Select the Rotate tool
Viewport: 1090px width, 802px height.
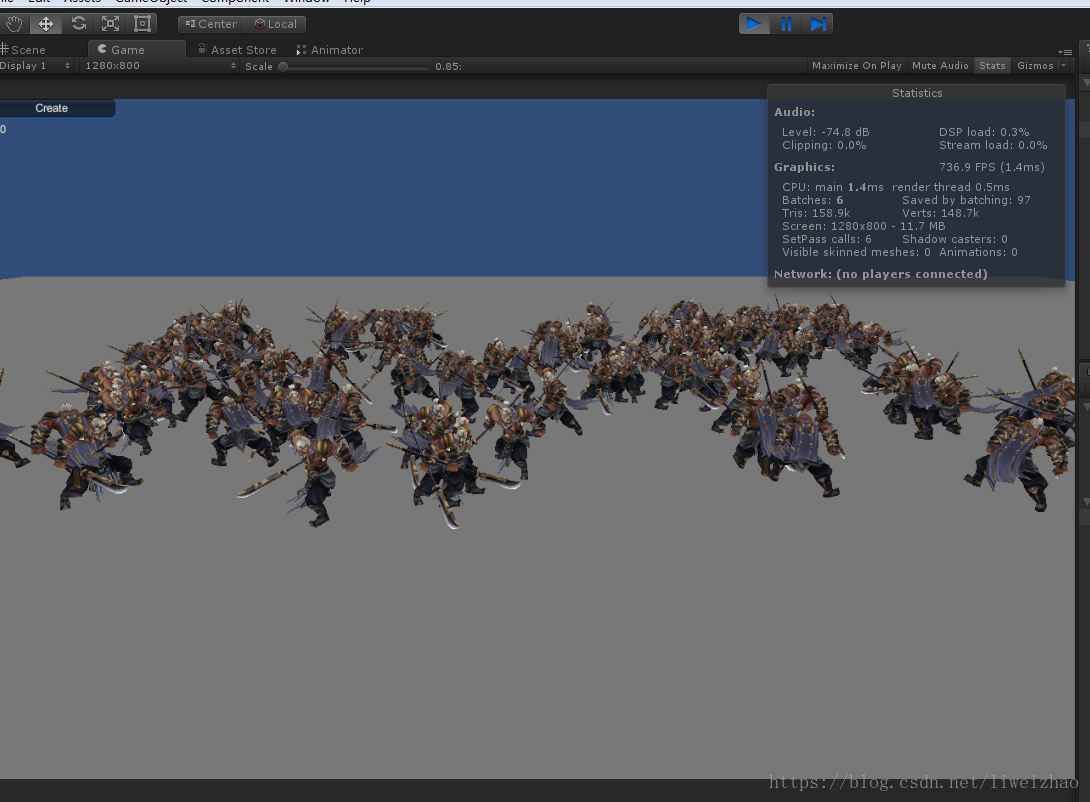point(79,24)
